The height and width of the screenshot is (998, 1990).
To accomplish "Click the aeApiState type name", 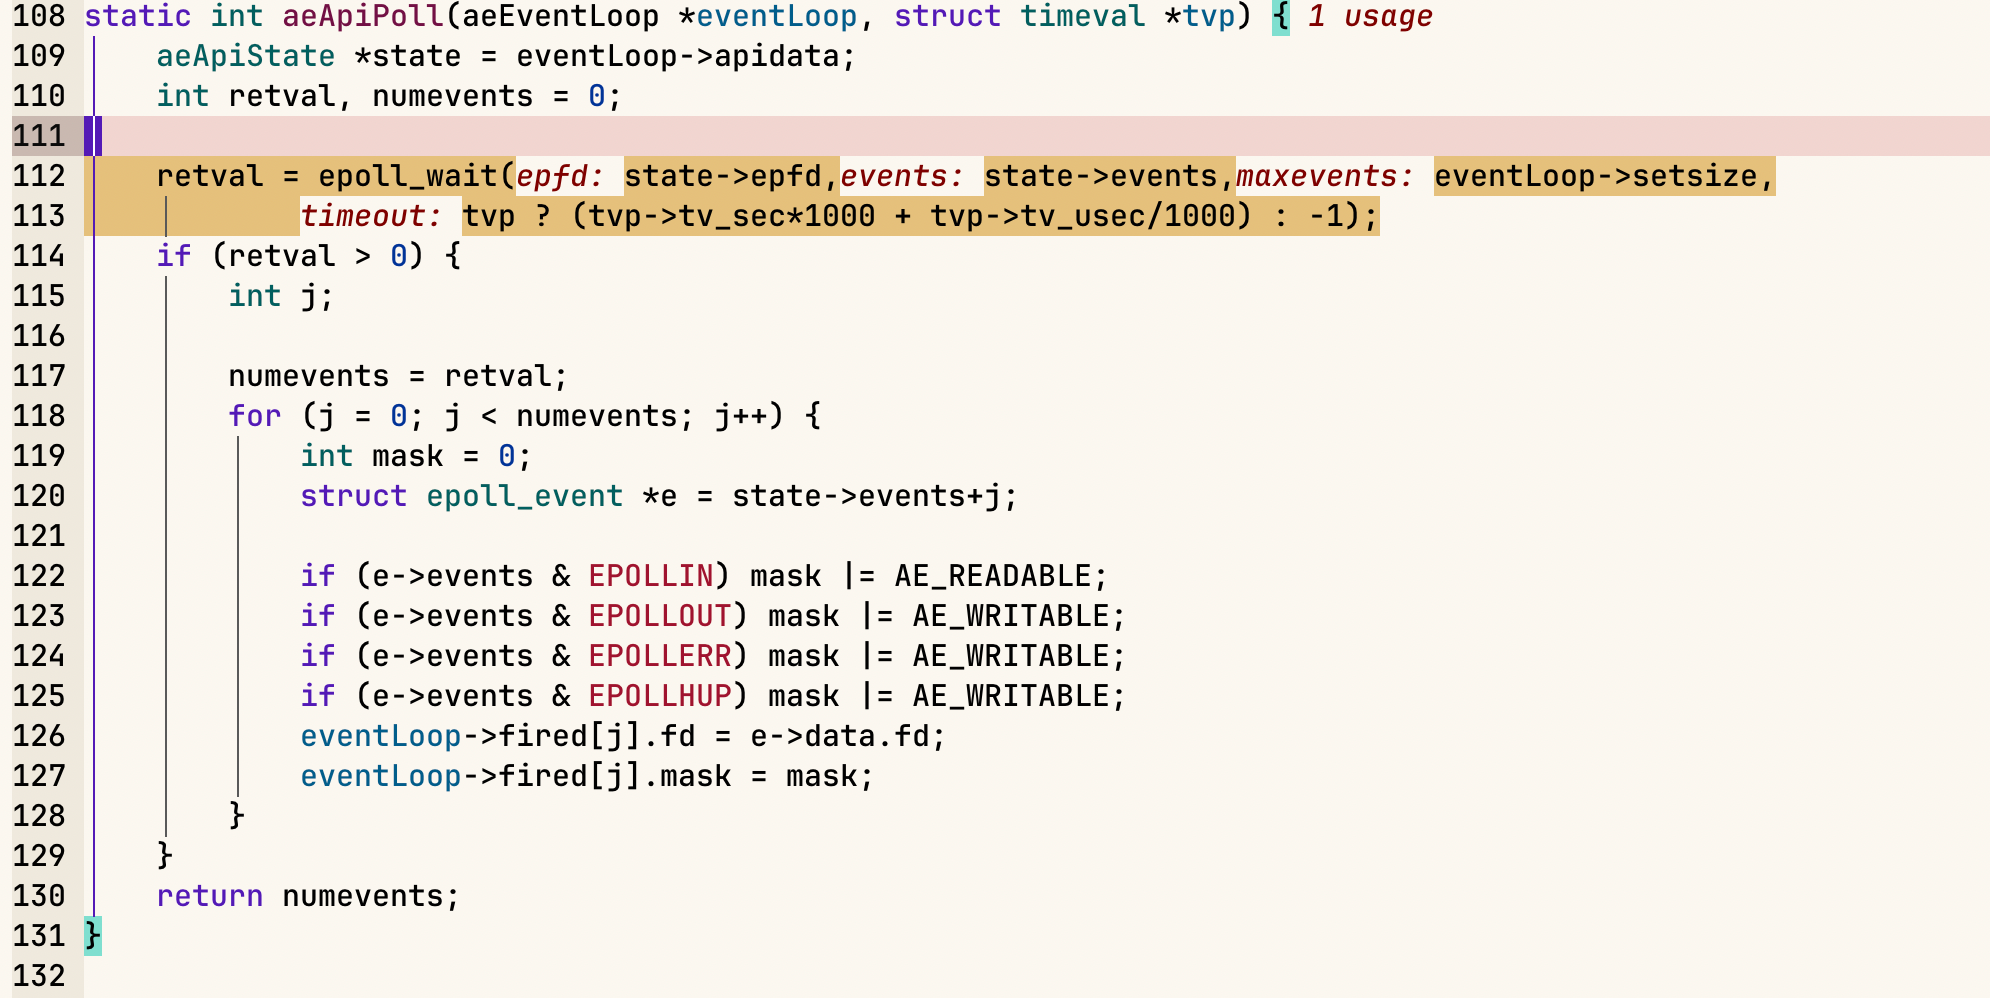I will coord(245,56).
